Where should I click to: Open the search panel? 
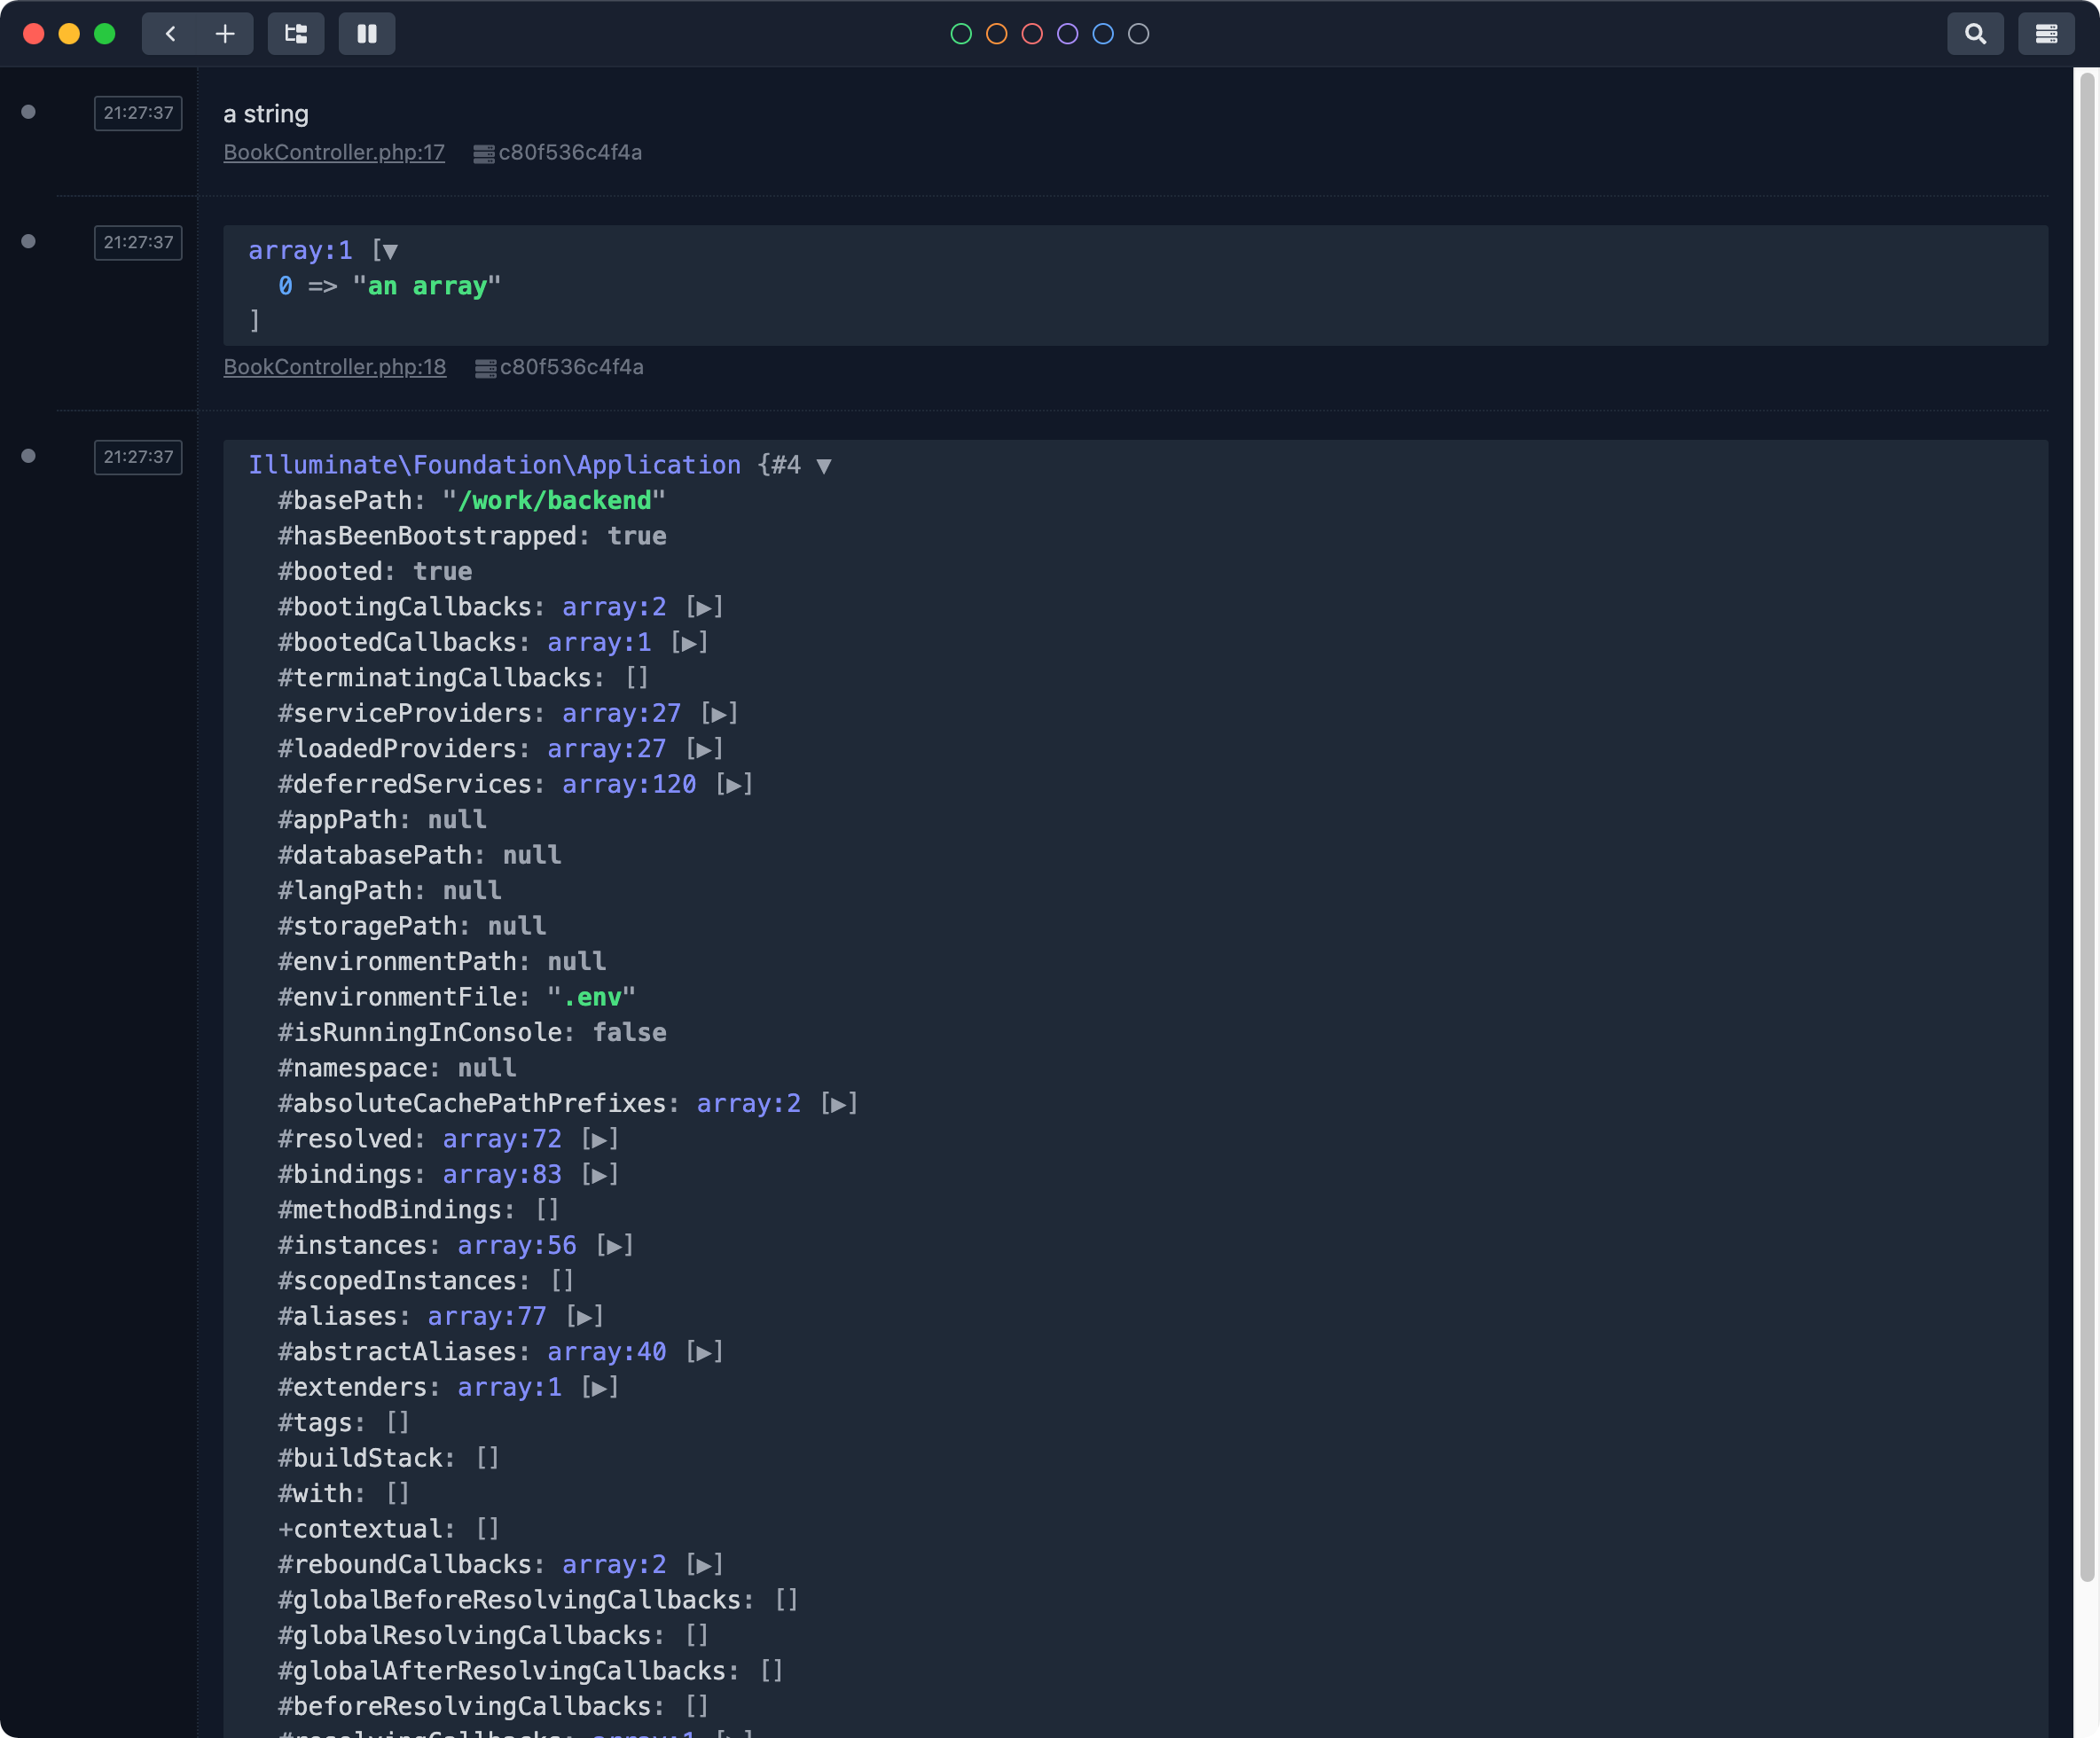point(1975,33)
